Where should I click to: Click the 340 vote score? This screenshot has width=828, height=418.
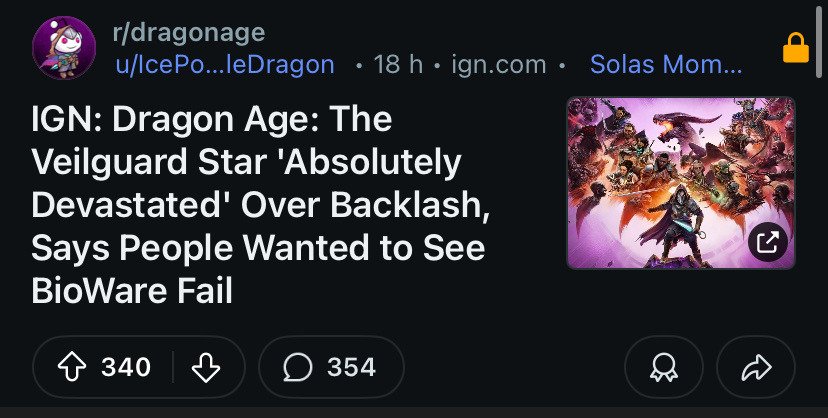126,367
